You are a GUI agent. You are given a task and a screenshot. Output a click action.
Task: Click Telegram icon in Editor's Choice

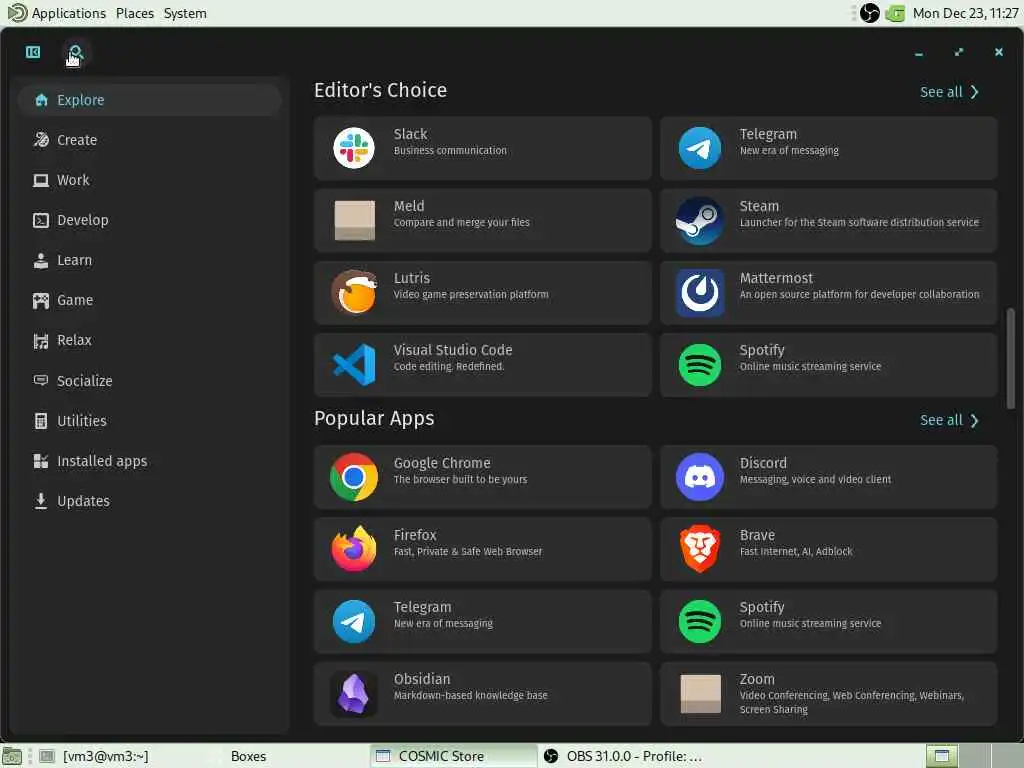click(699, 148)
